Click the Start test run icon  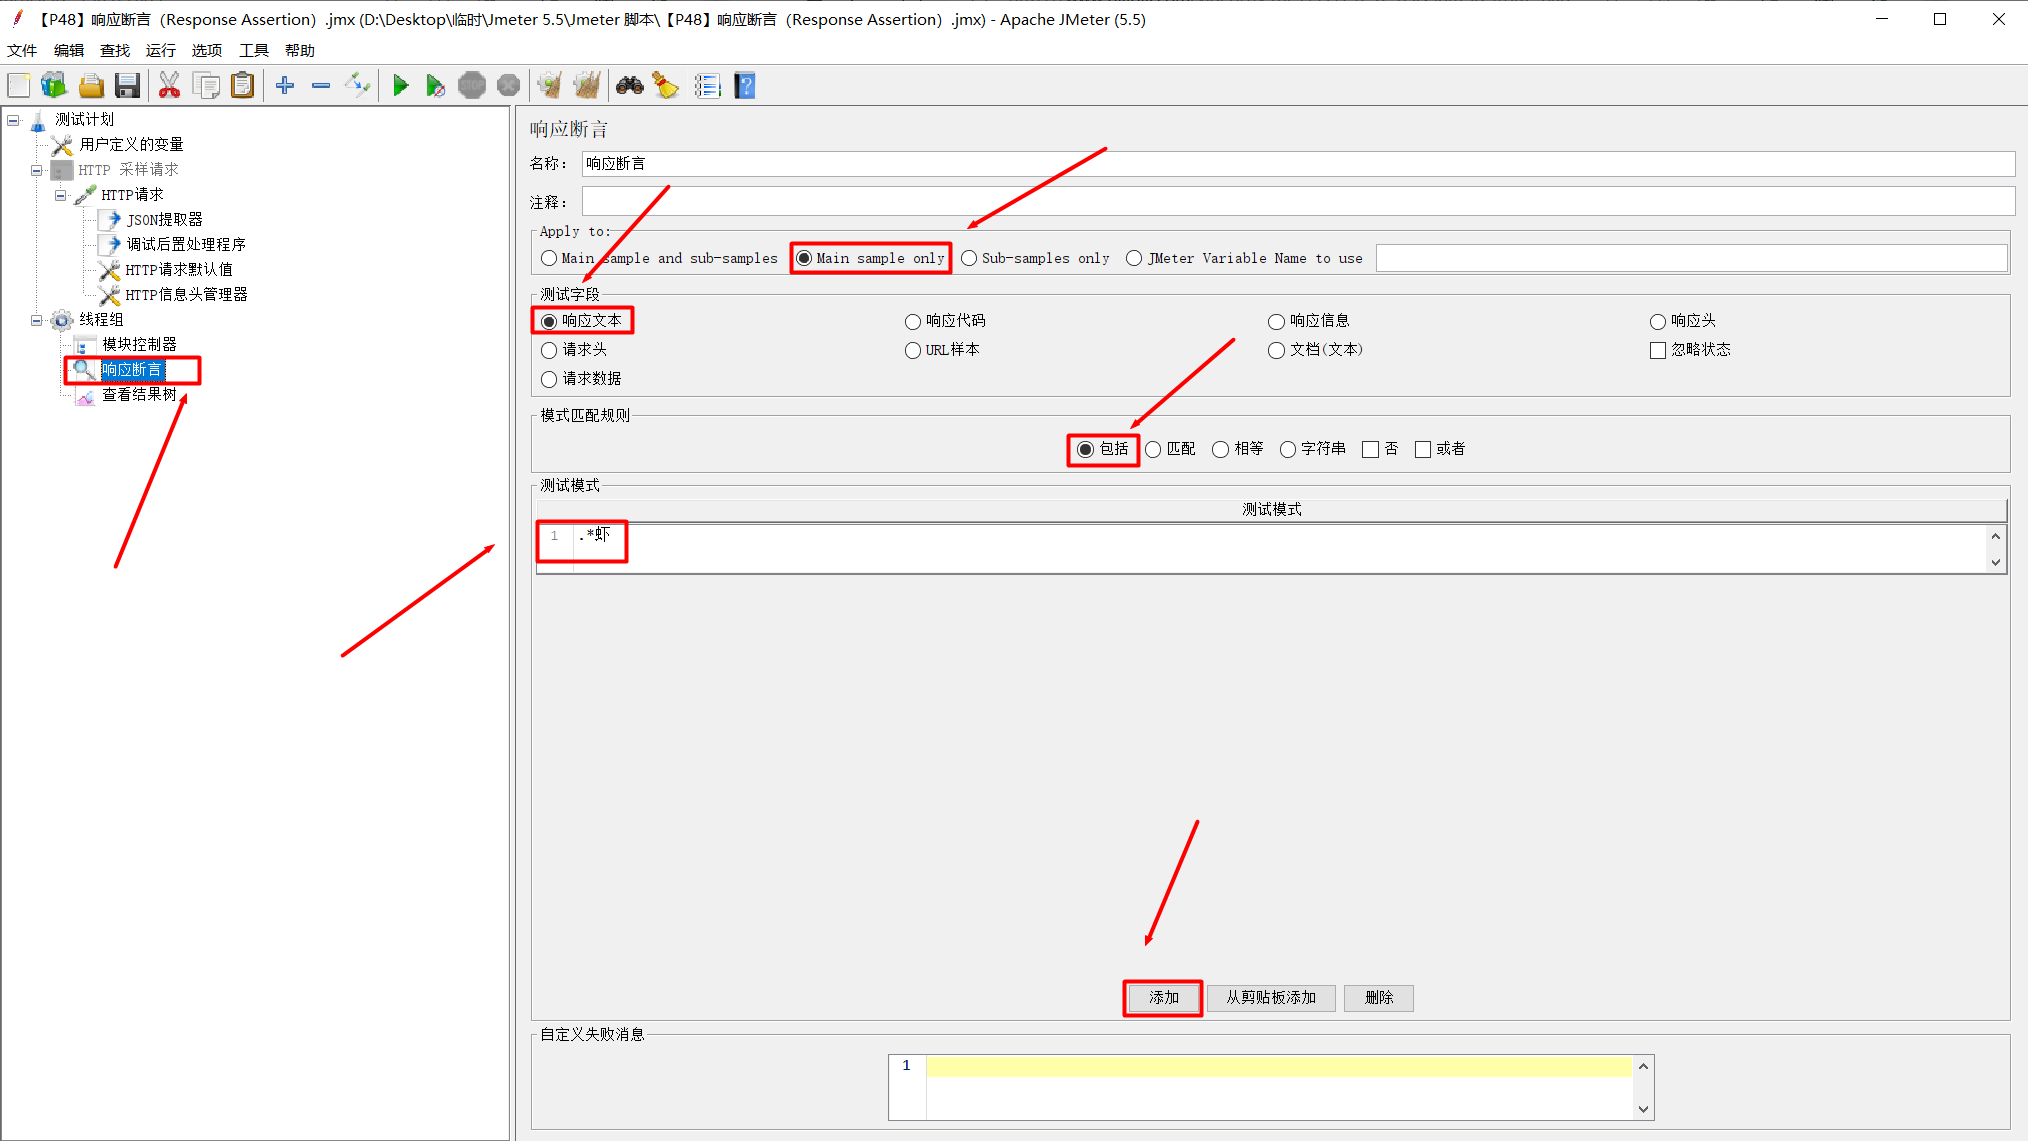point(400,86)
